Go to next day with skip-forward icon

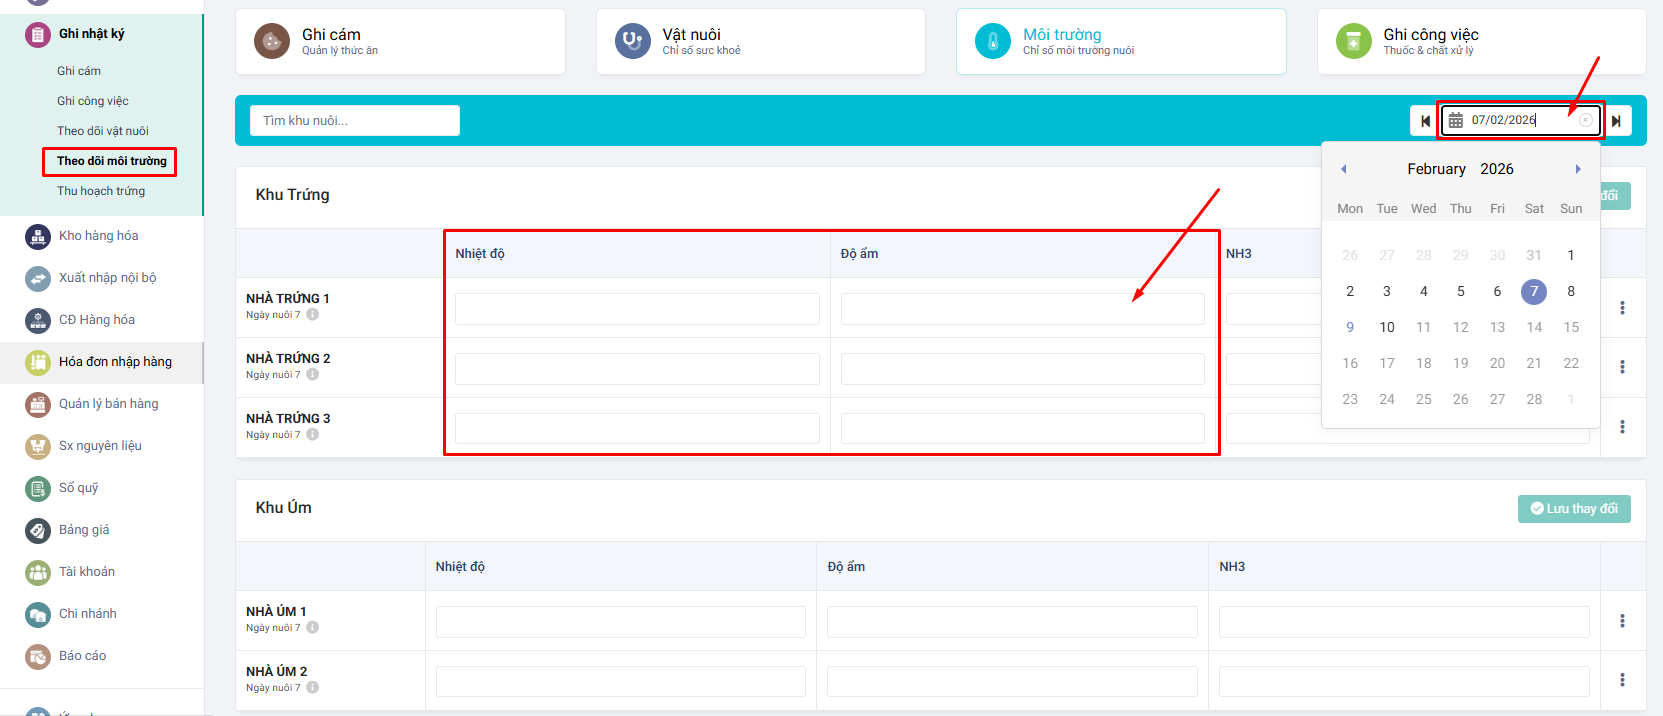coord(1616,121)
